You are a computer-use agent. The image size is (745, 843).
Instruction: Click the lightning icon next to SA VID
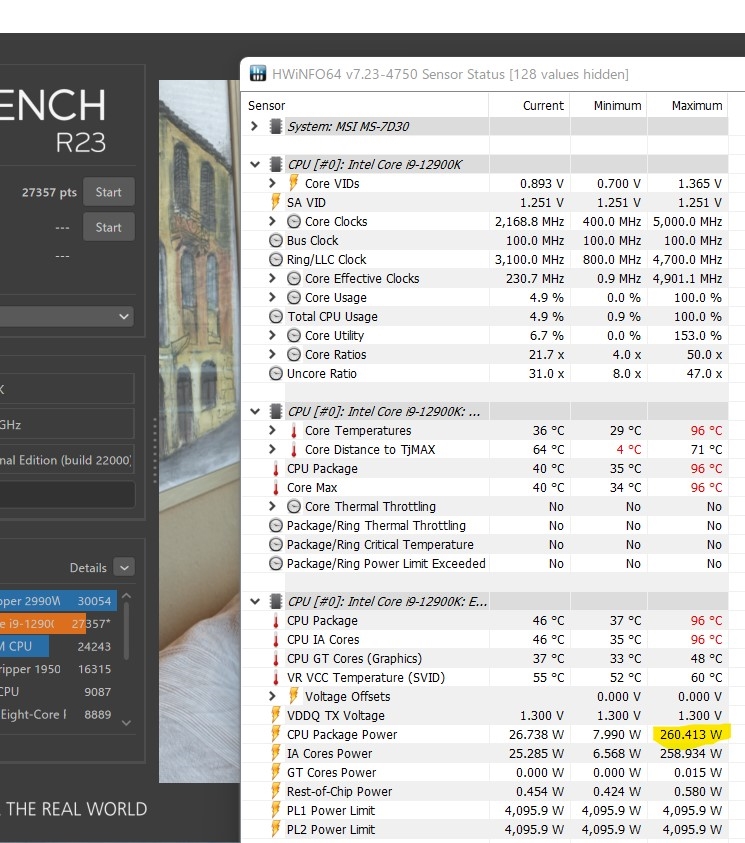click(275, 202)
